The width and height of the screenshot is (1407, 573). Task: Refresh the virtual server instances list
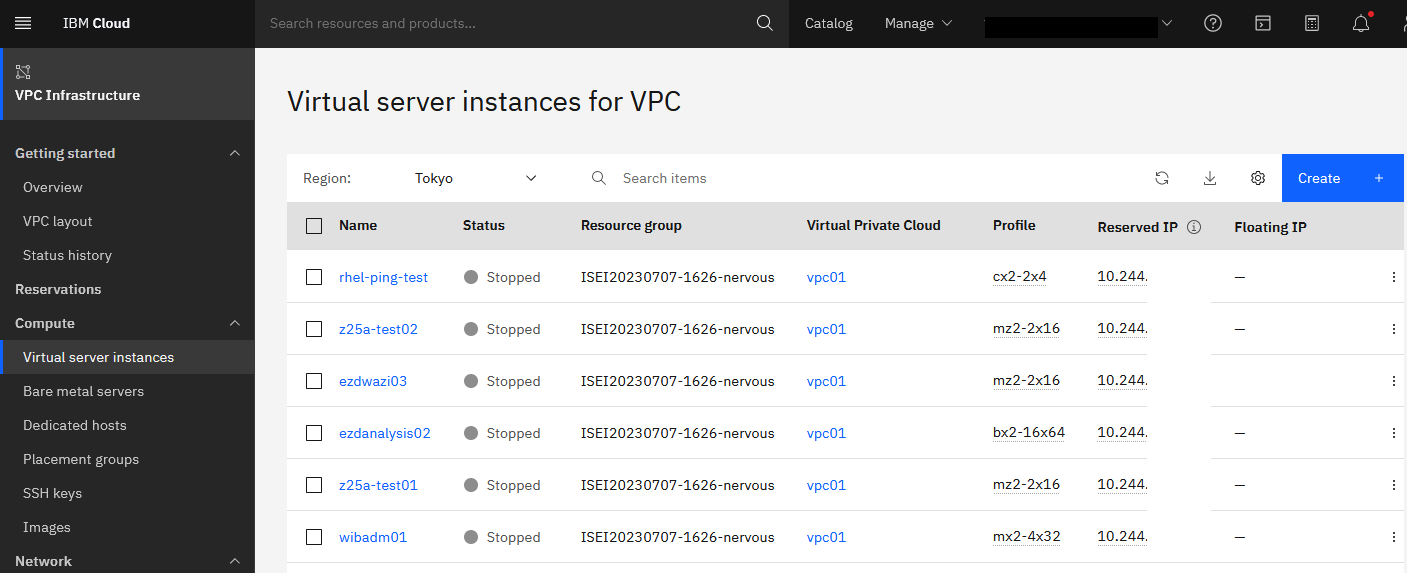(1162, 178)
